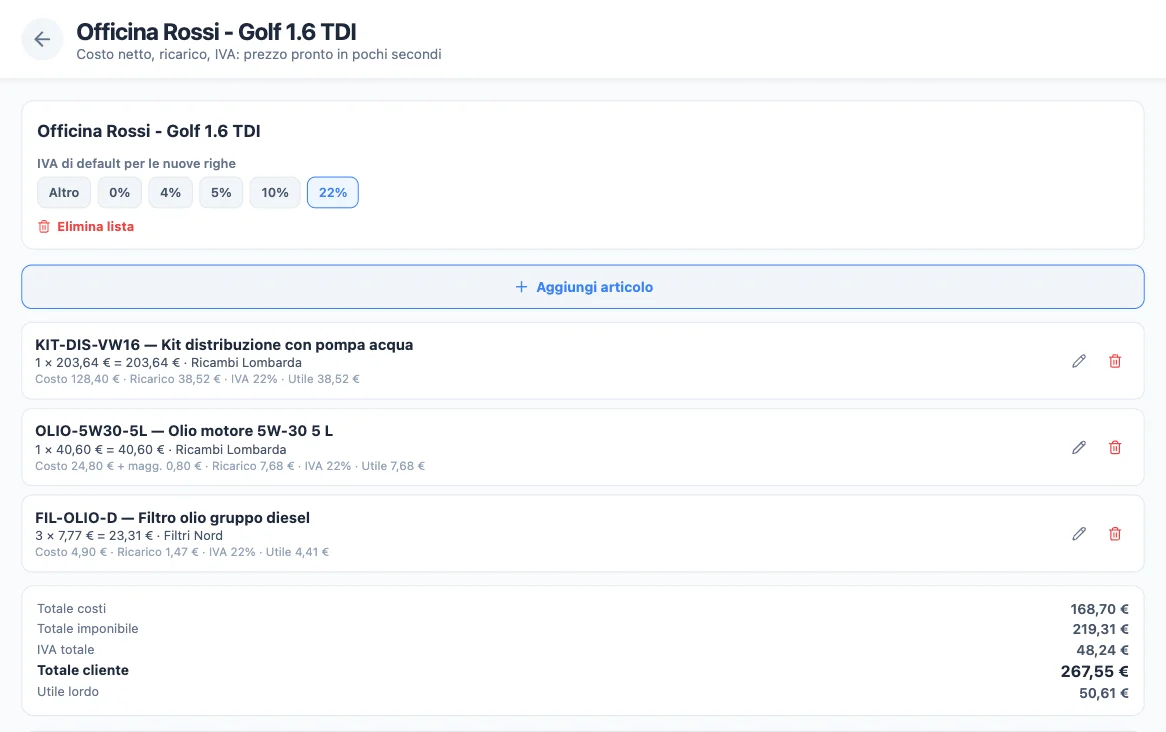Screen dimensions: 1166x732
Task: Click the Elimina lista link
Action: point(86,227)
